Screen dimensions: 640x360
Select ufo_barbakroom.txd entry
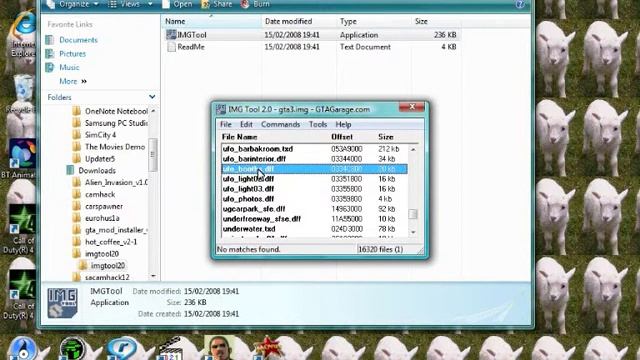314,149
